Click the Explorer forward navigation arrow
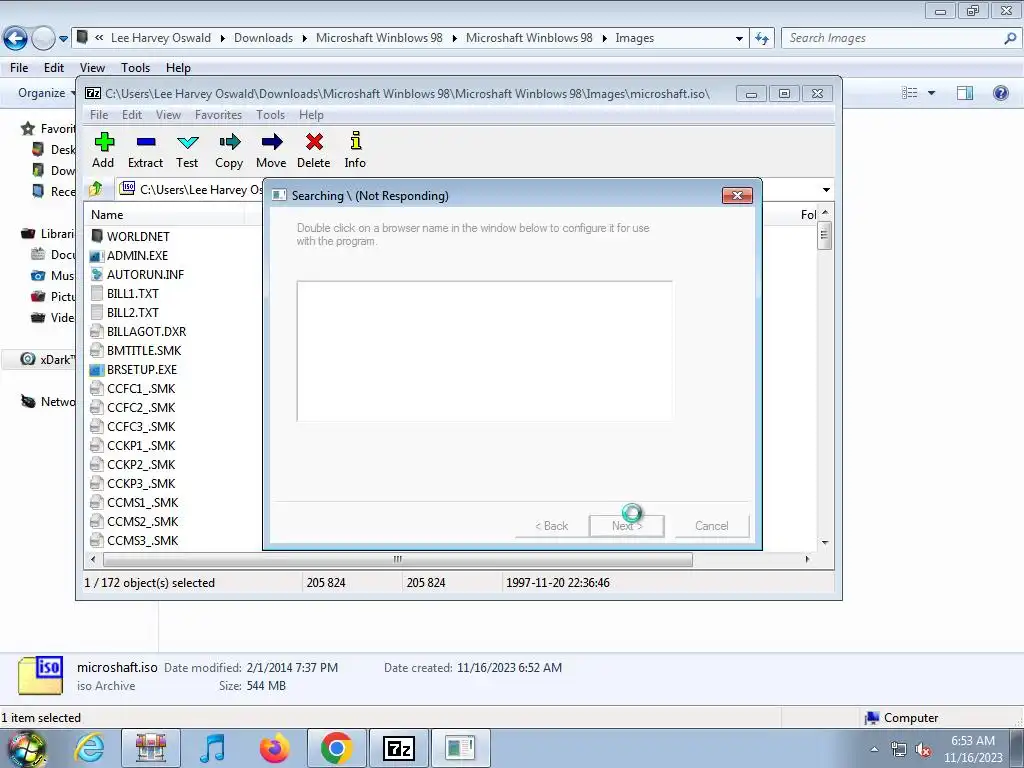 pyautogui.click(x=43, y=39)
